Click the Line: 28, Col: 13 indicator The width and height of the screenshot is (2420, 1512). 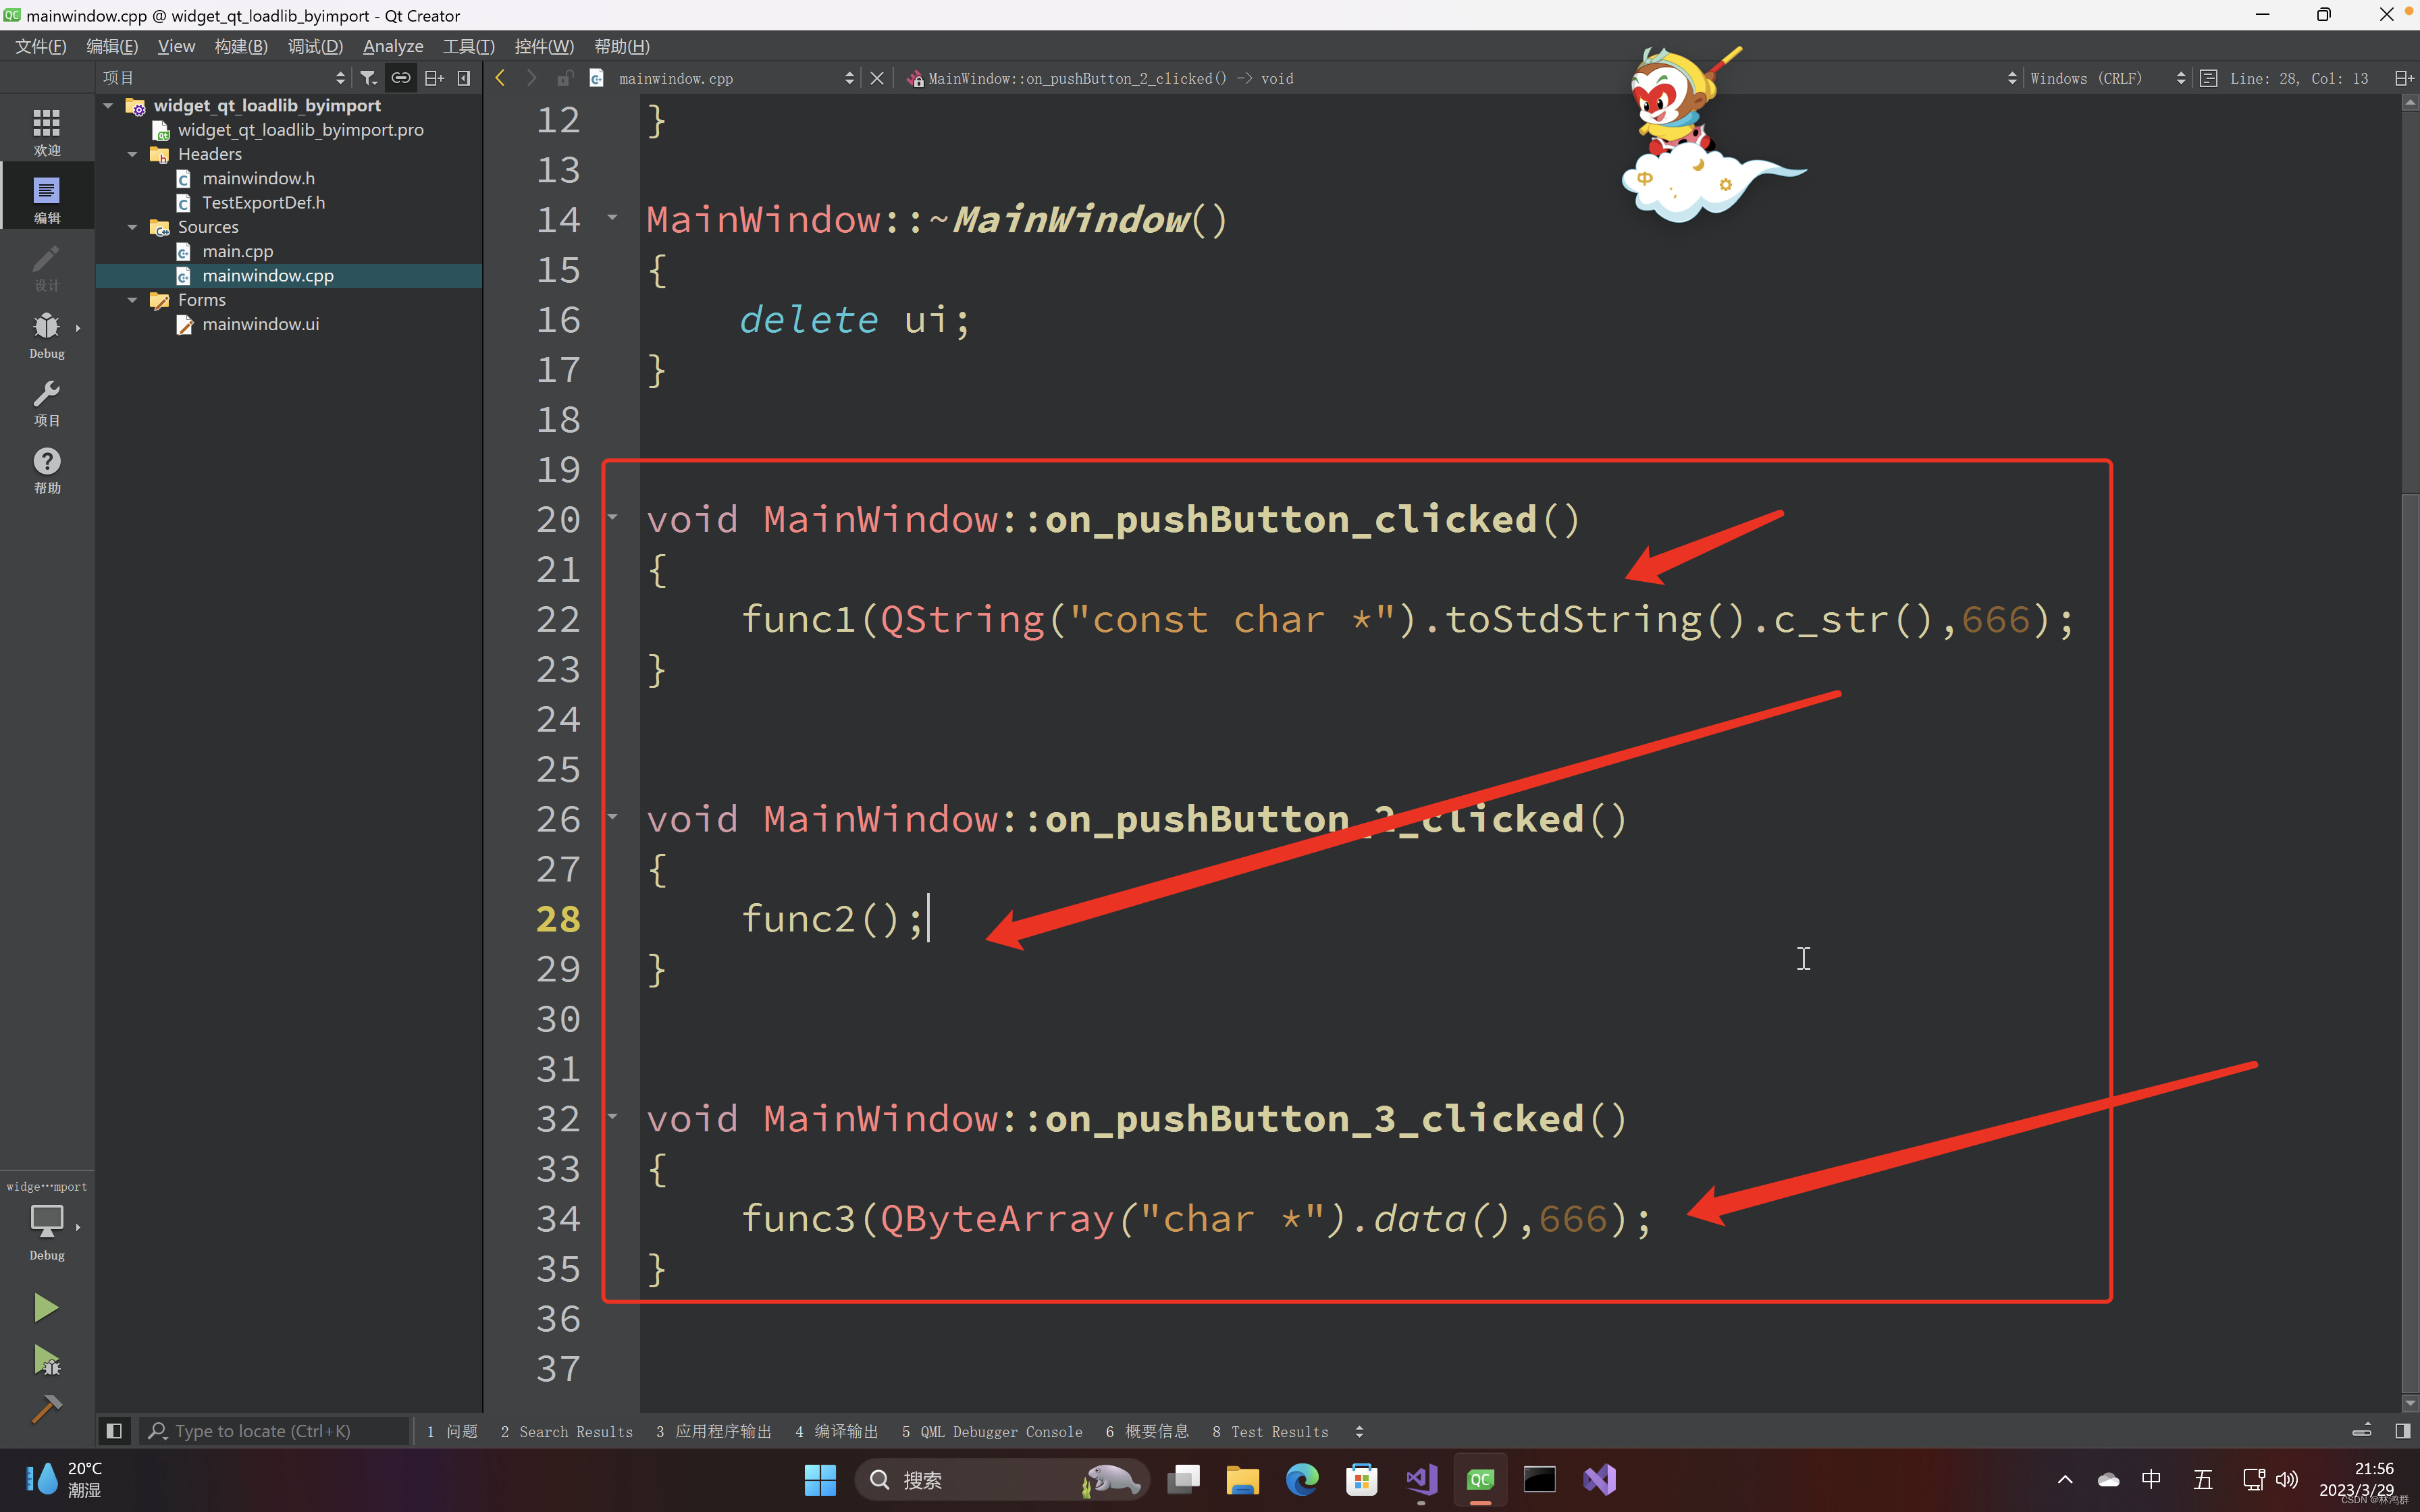coord(2298,78)
